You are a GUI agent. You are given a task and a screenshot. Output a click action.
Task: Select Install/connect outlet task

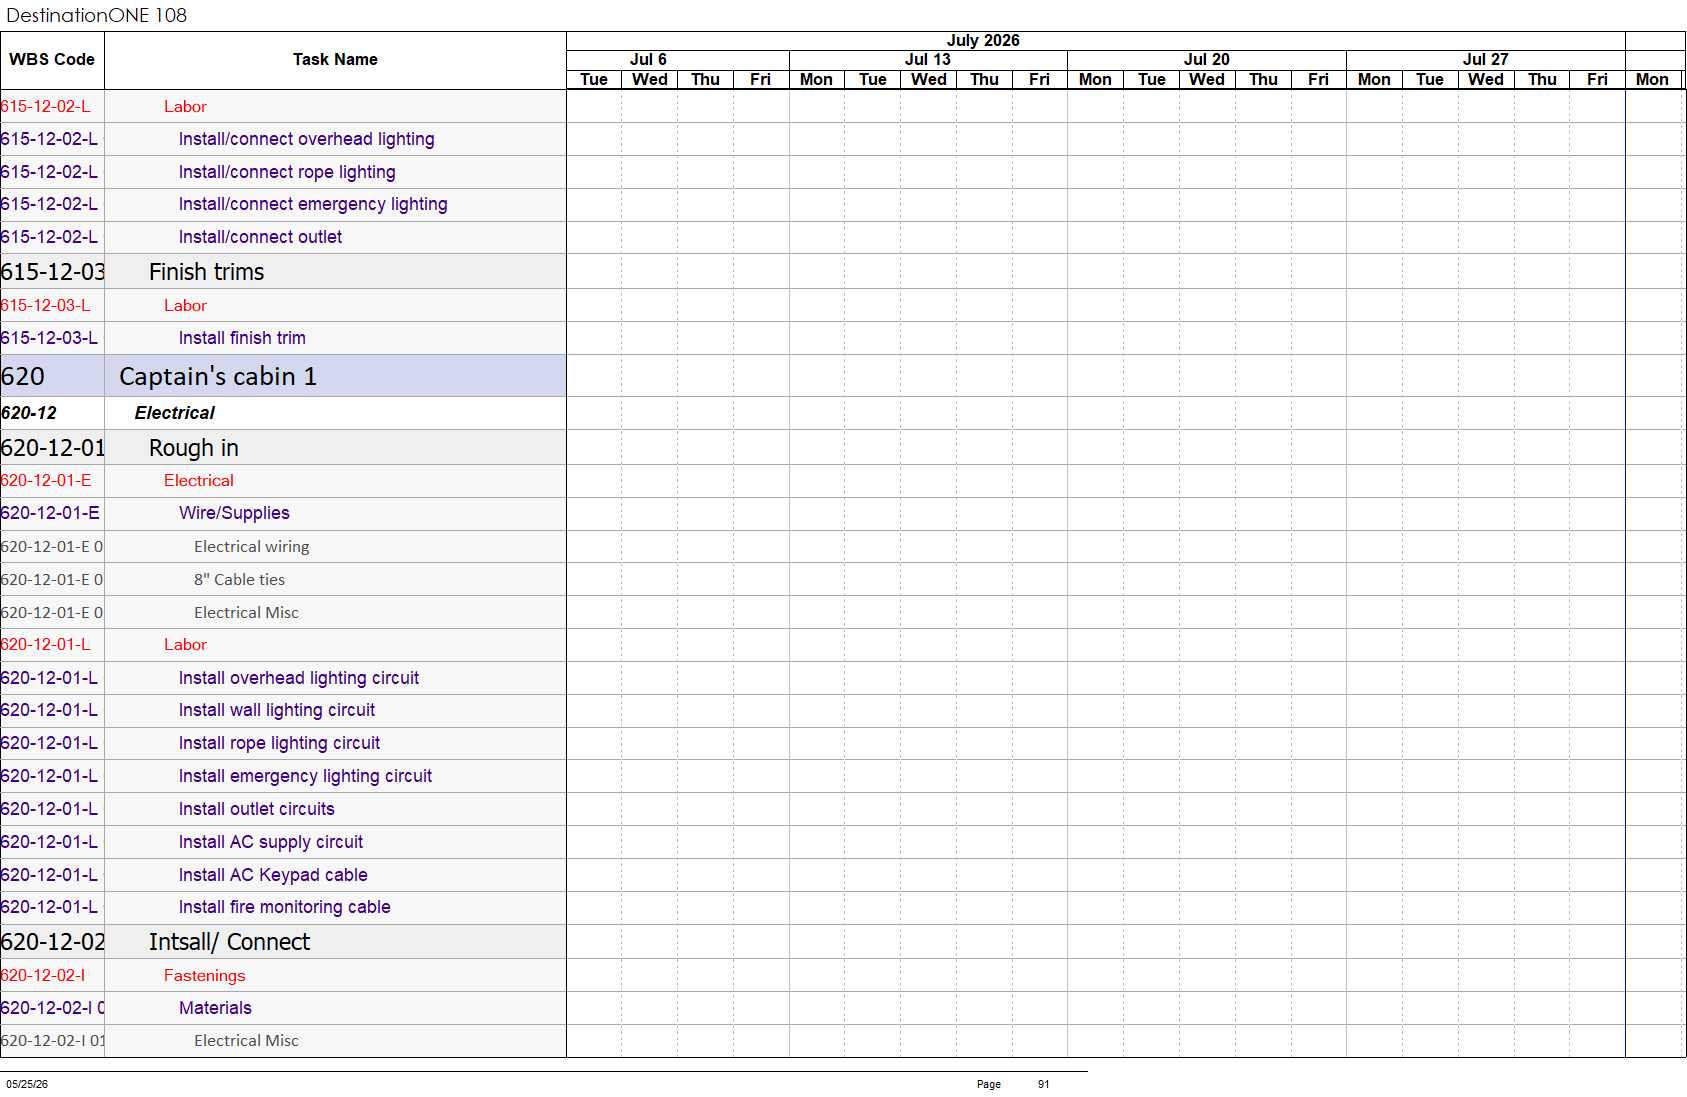point(260,237)
